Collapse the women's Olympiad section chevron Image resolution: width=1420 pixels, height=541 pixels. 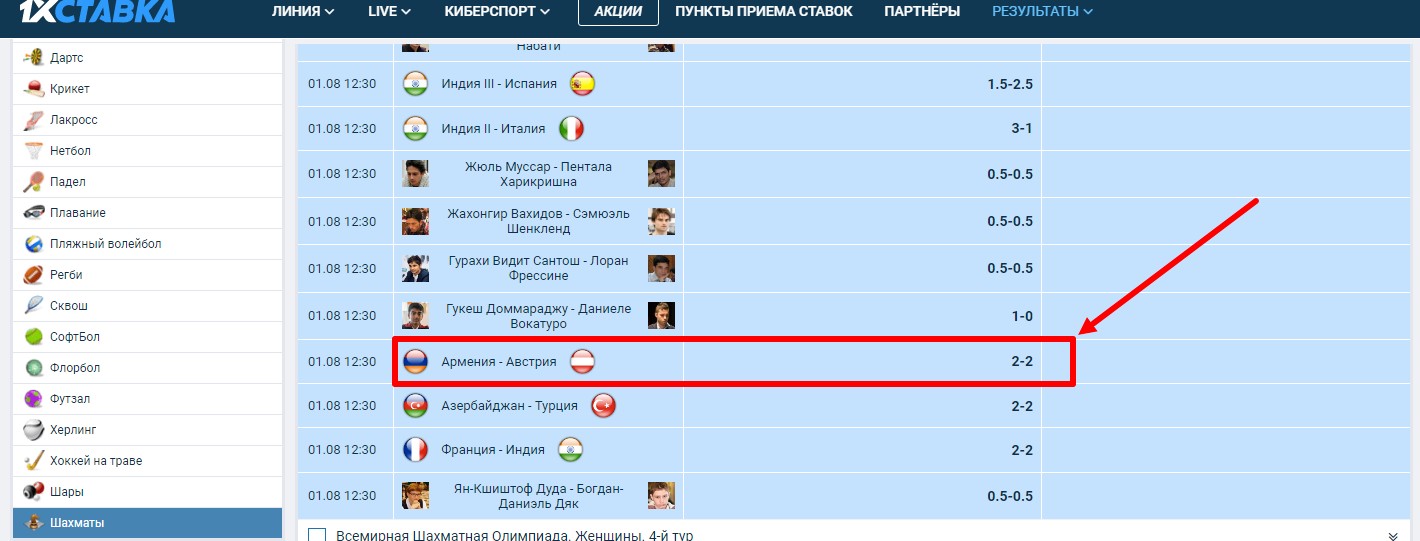click(1393, 535)
